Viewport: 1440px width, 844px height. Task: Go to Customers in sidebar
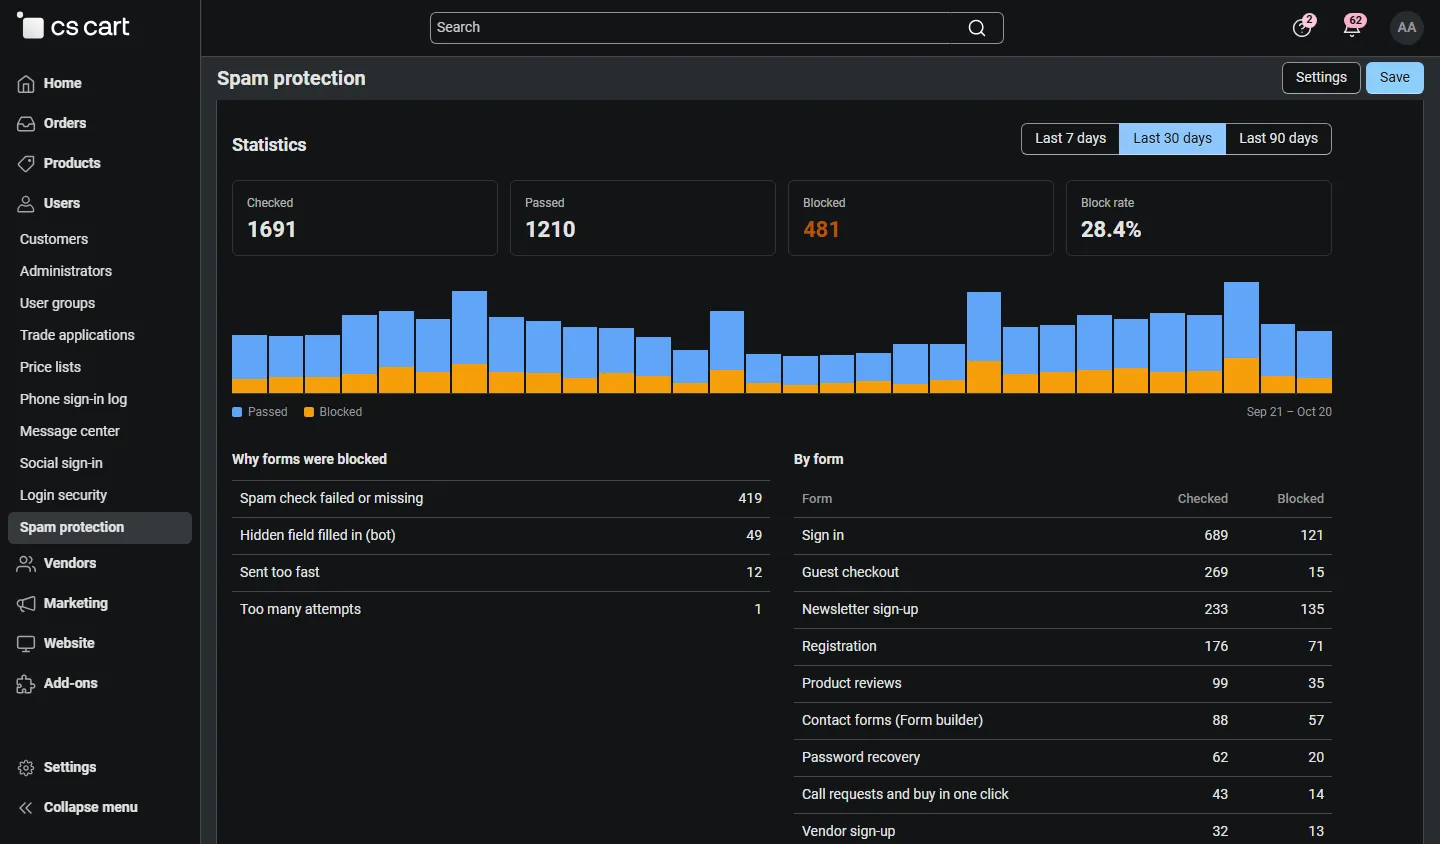54,239
